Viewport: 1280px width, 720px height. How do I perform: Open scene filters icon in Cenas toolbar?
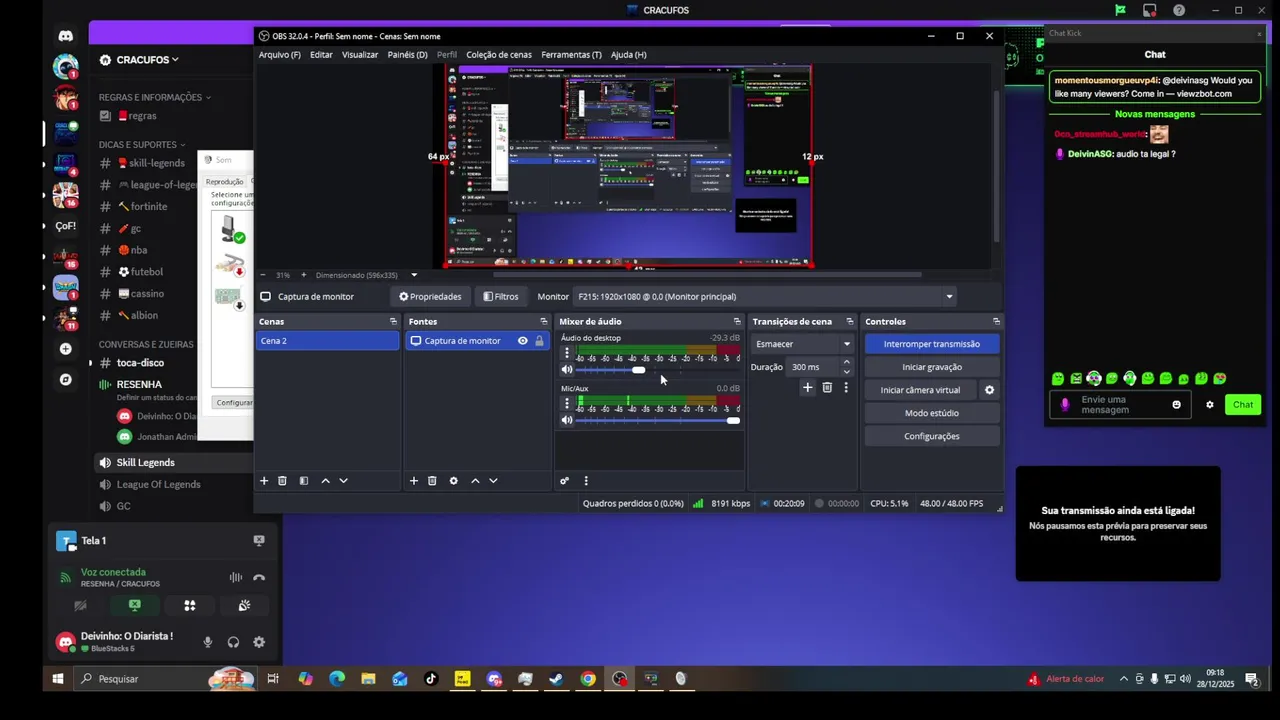(x=304, y=481)
